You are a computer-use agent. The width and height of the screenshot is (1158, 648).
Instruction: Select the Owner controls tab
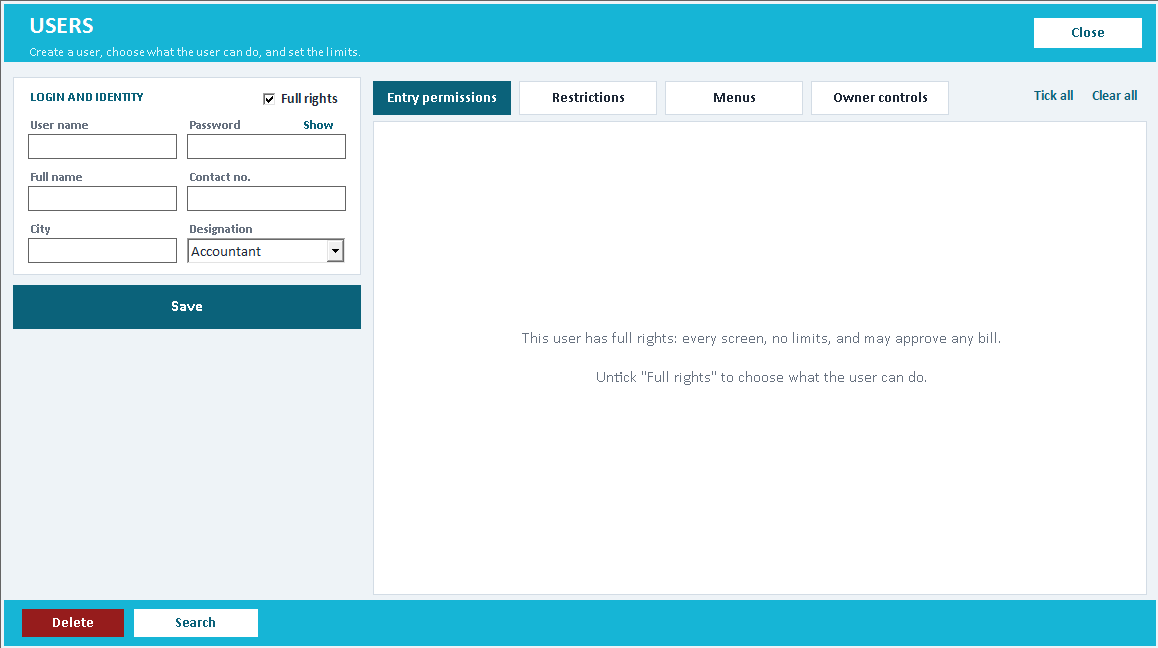(x=880, y=98)
